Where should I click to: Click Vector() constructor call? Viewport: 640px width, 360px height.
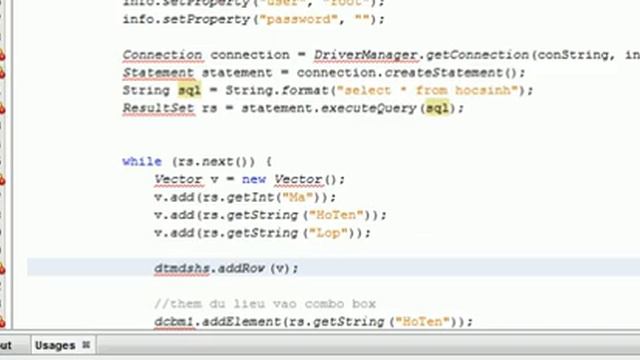[x=305, y=180]
